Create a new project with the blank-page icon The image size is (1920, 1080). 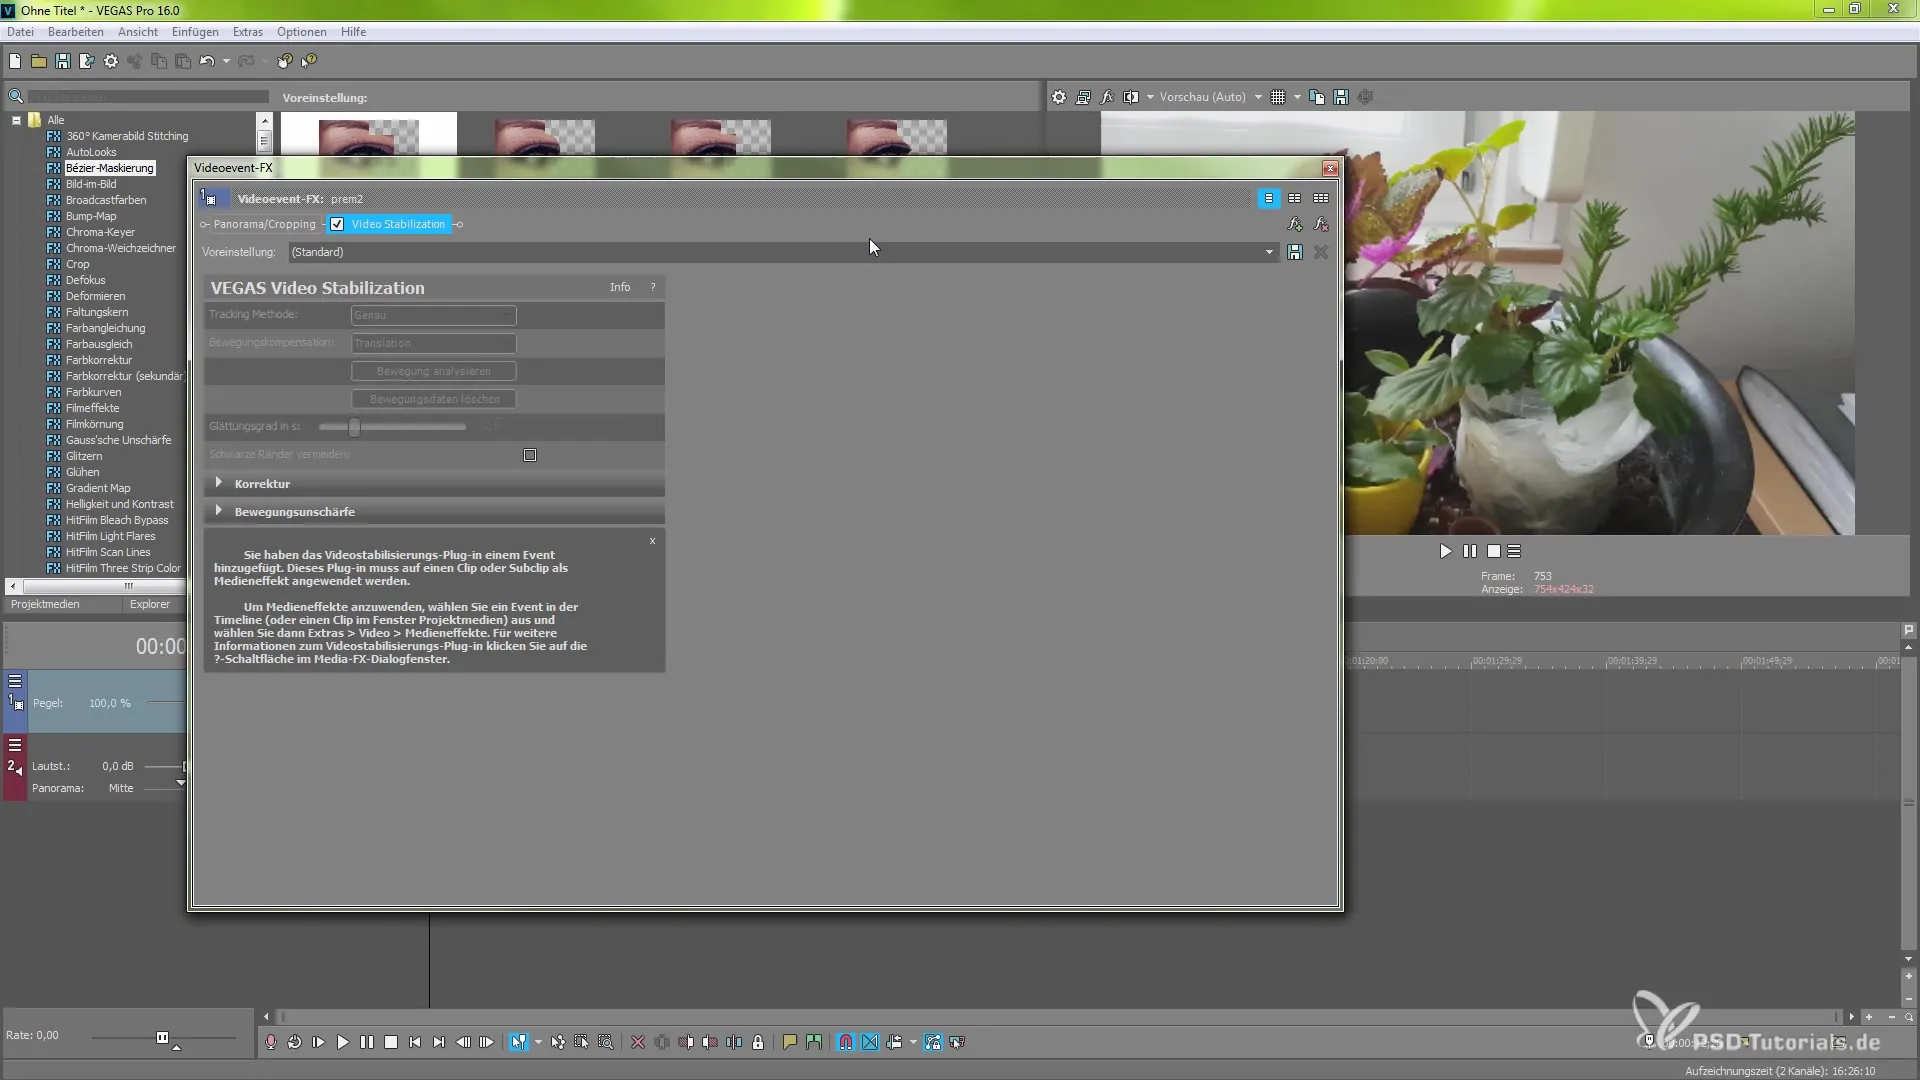[x=15, y=61]
